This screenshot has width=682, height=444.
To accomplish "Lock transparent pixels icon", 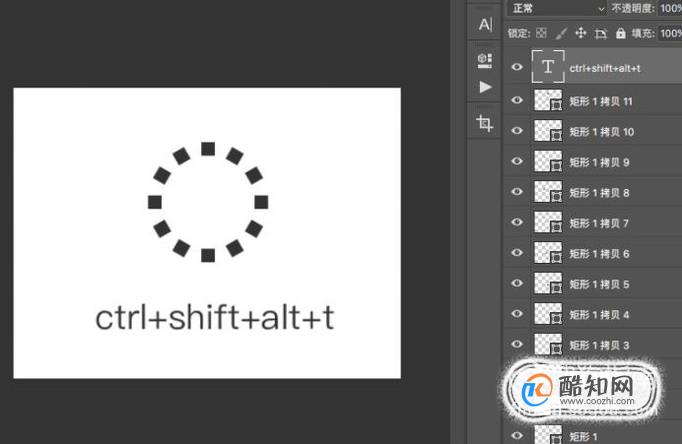I will pos(542,33).
